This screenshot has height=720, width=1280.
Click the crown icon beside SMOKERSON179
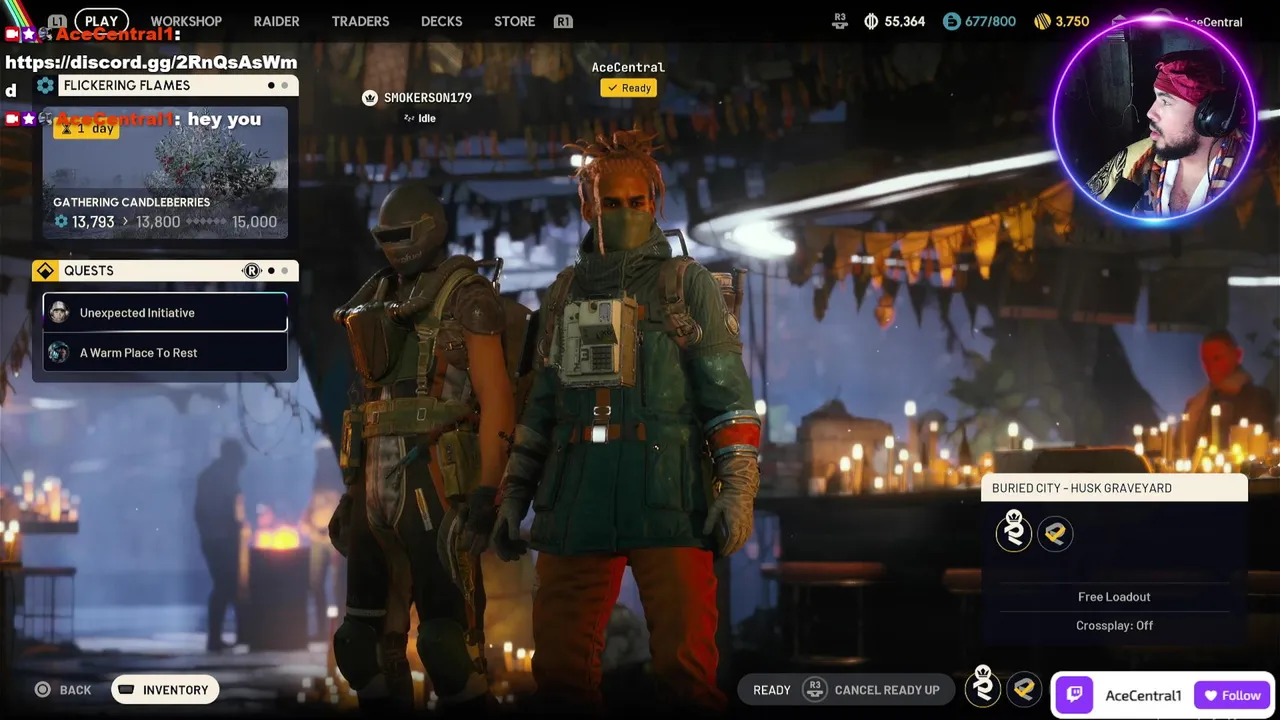(370, 97)
